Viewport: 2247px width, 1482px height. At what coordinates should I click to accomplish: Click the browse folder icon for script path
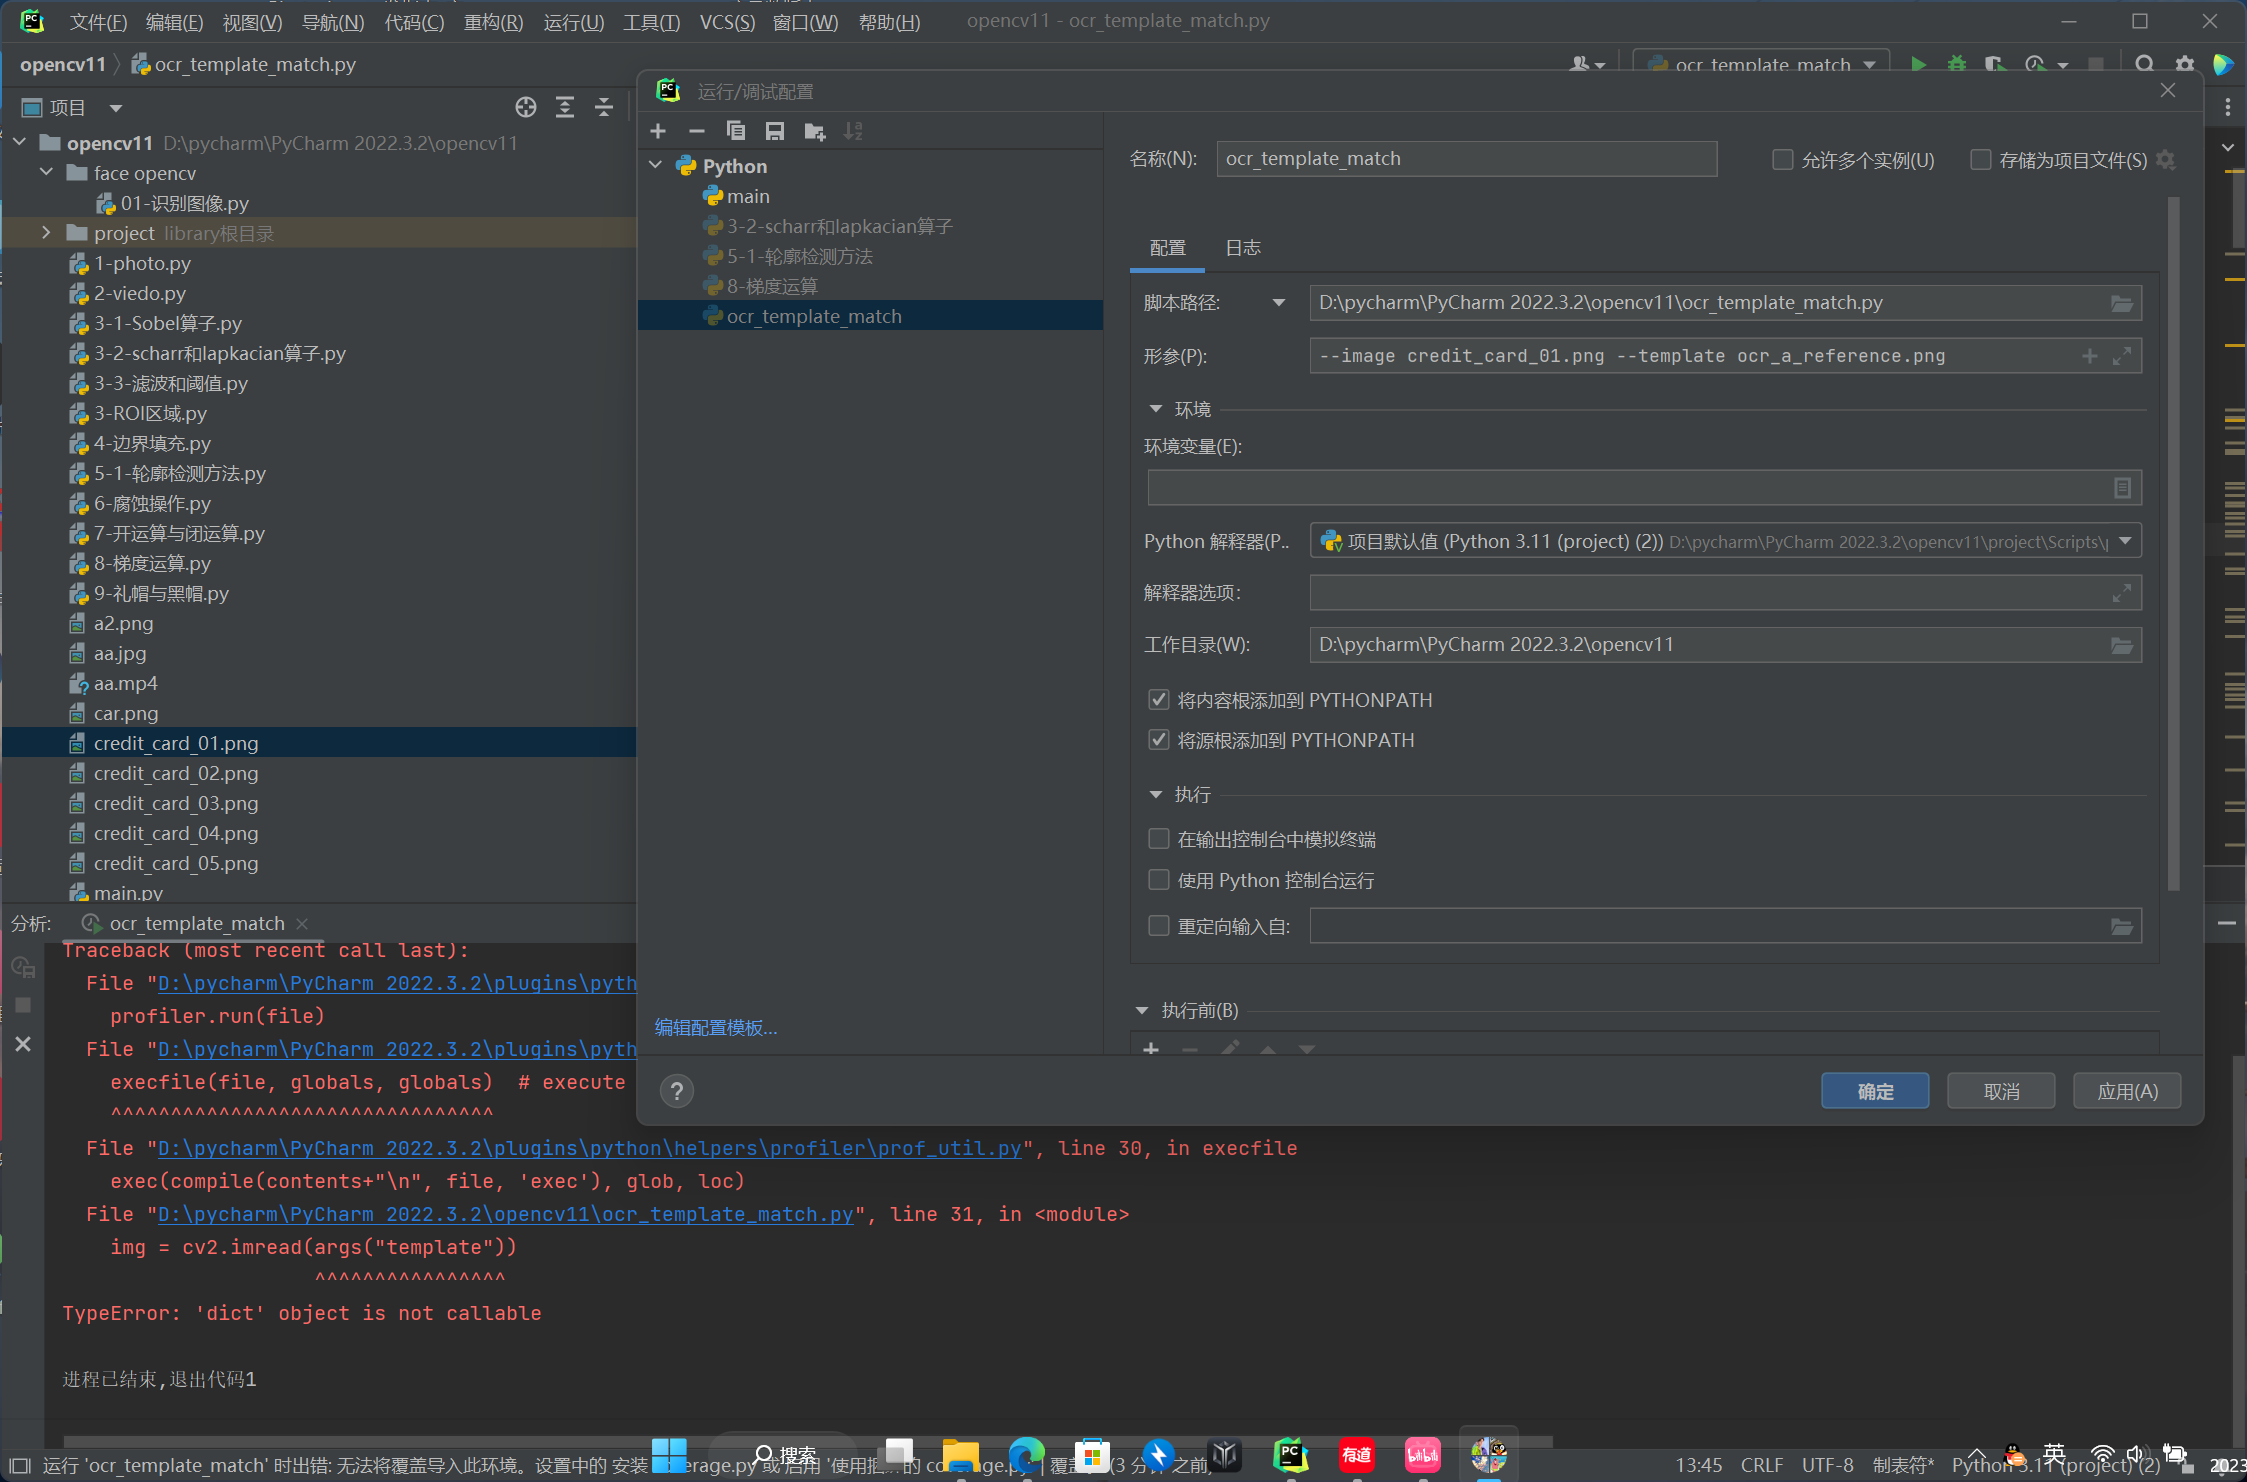2121,303
